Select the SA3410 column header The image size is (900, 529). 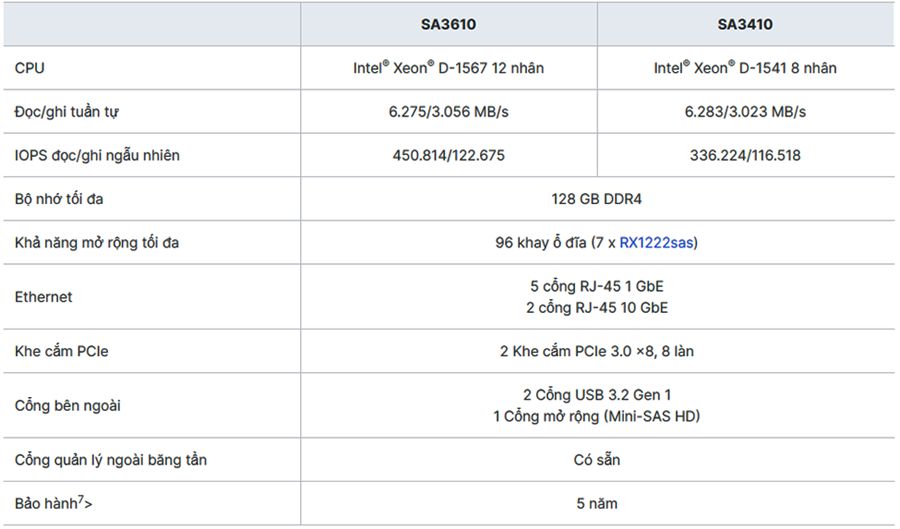pyautogui.click(x=745, y=24)
